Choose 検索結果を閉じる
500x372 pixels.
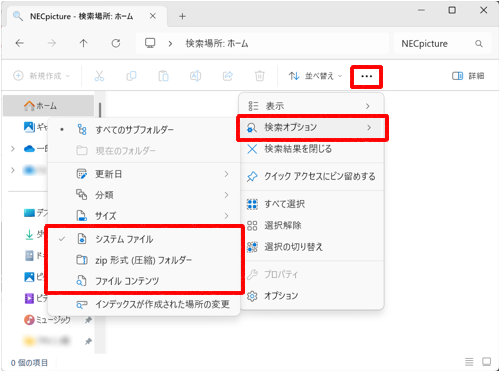pyautogui.click(x=311, y=149)
